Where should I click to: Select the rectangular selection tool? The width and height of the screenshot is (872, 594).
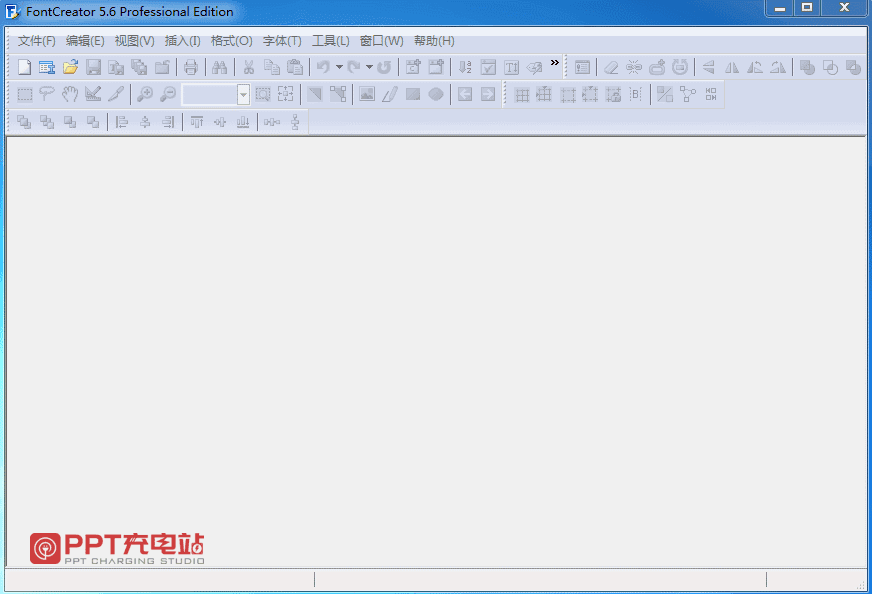click(24, 95)
